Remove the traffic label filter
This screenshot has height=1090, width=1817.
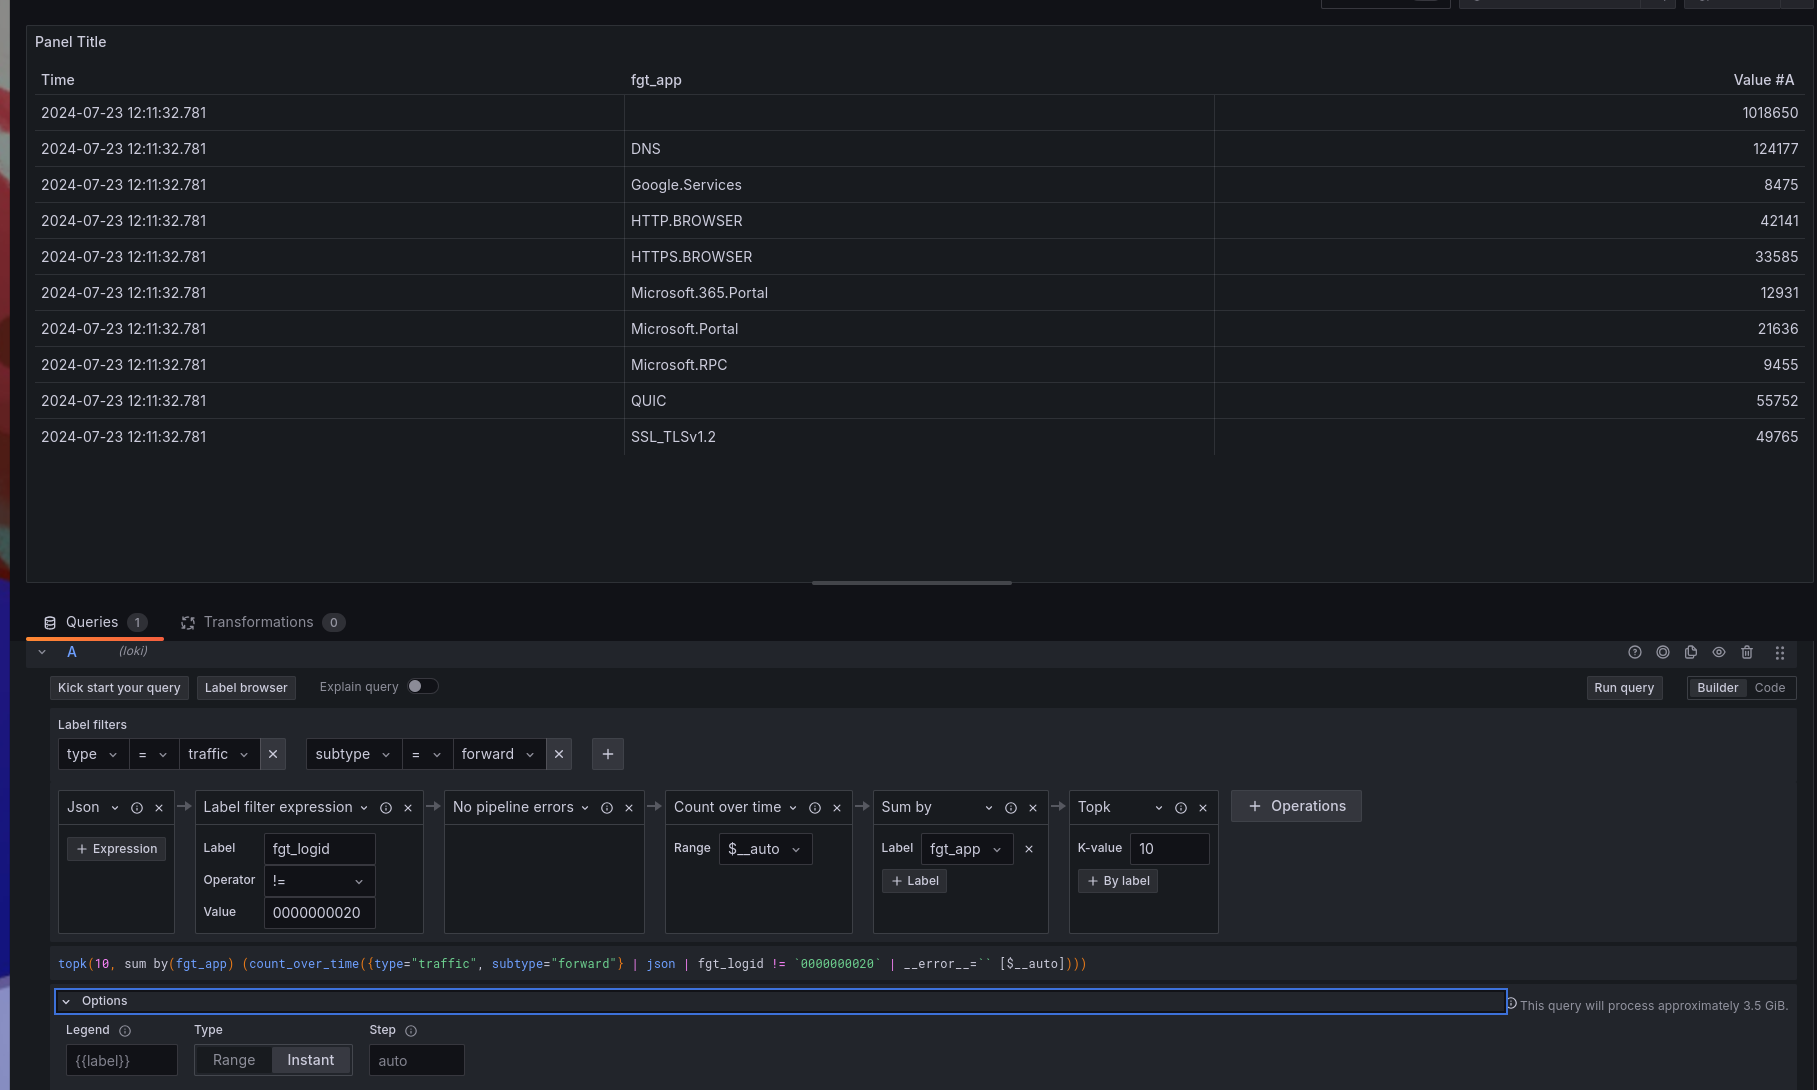[272, 754]
